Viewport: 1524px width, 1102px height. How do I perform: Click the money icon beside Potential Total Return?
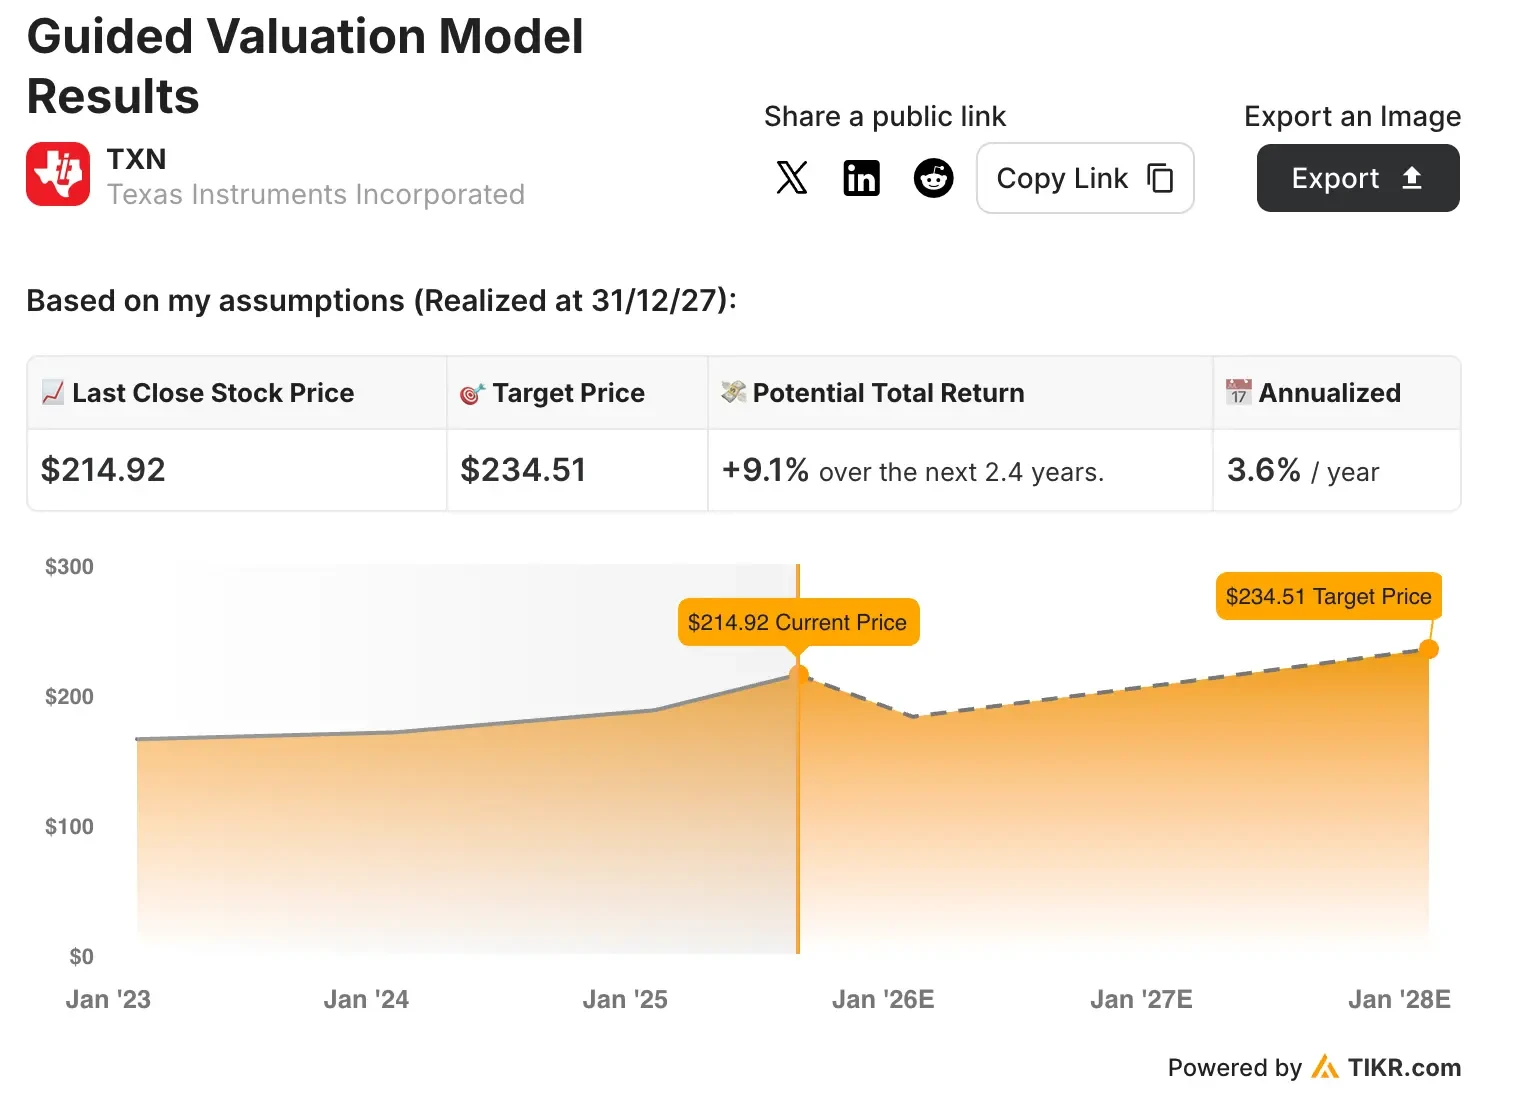pyautogui.click(x=734, y=392)
